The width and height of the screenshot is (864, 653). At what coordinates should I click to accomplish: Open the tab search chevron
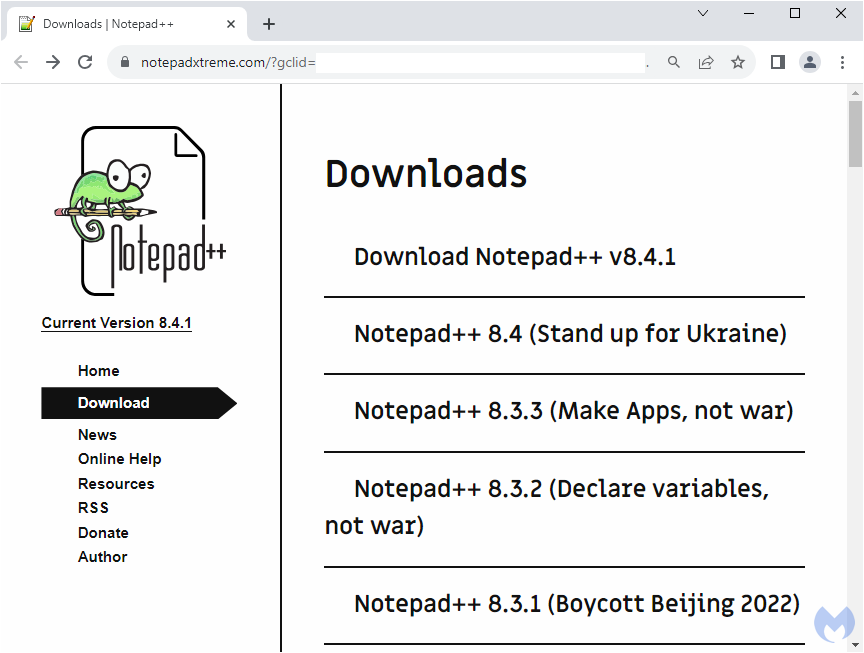point(703,13)
